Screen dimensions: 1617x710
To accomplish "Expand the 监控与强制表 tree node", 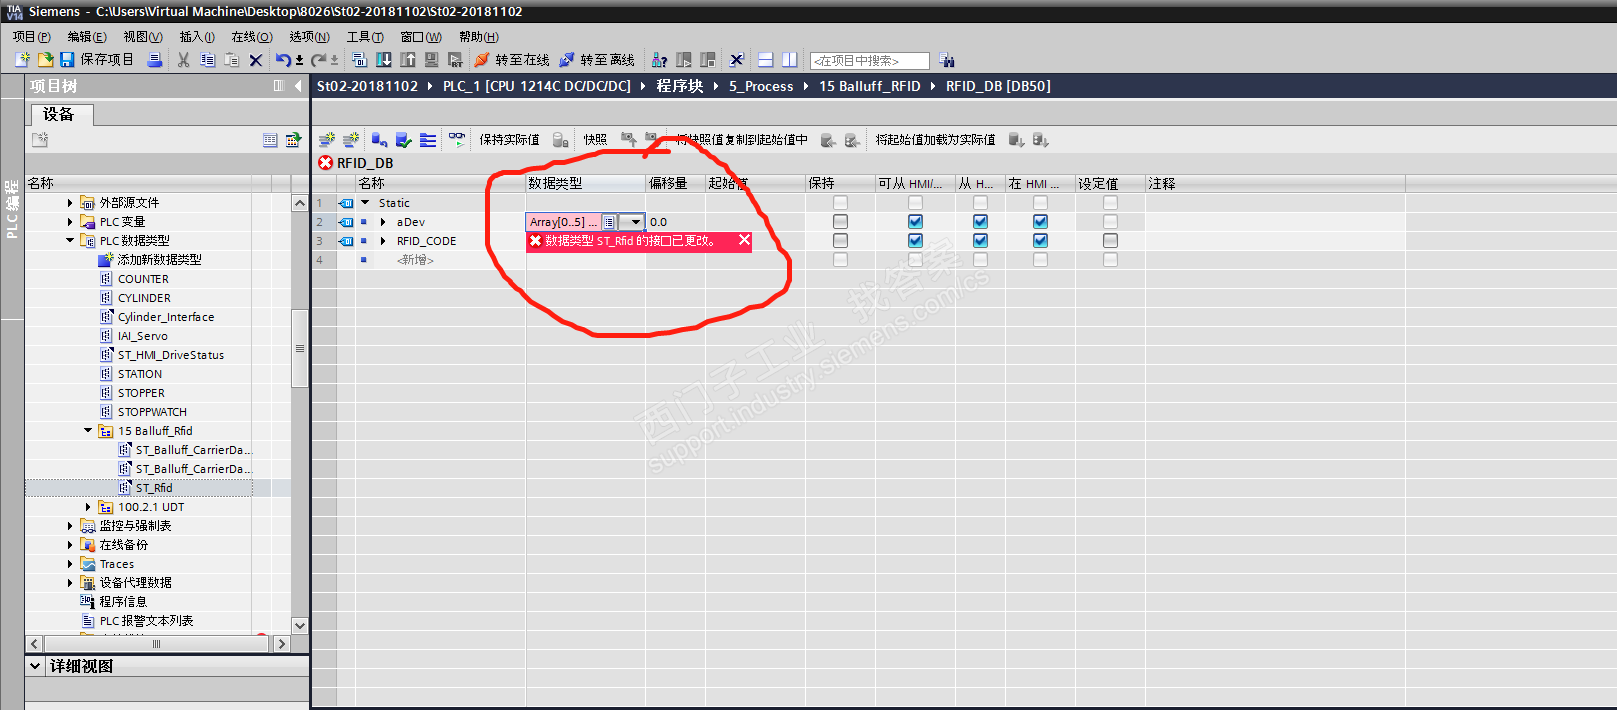I will (x=70, y=526).
